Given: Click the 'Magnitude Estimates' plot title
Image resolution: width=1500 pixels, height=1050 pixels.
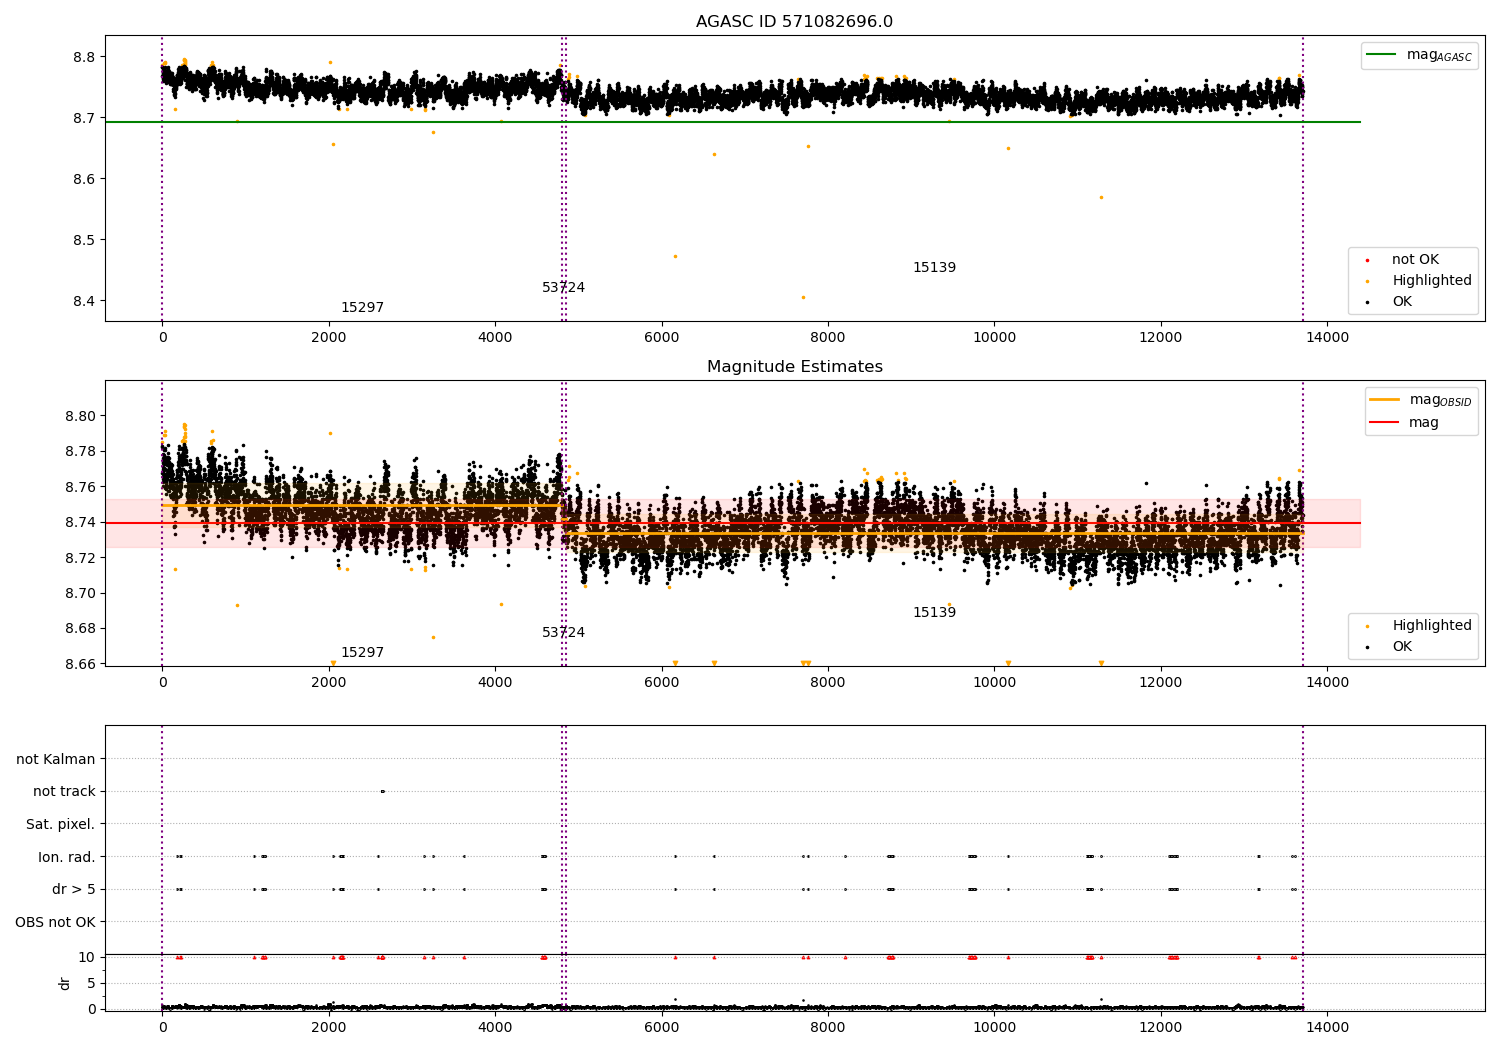Looking at the screenshot, I should (x=794, y=367).
